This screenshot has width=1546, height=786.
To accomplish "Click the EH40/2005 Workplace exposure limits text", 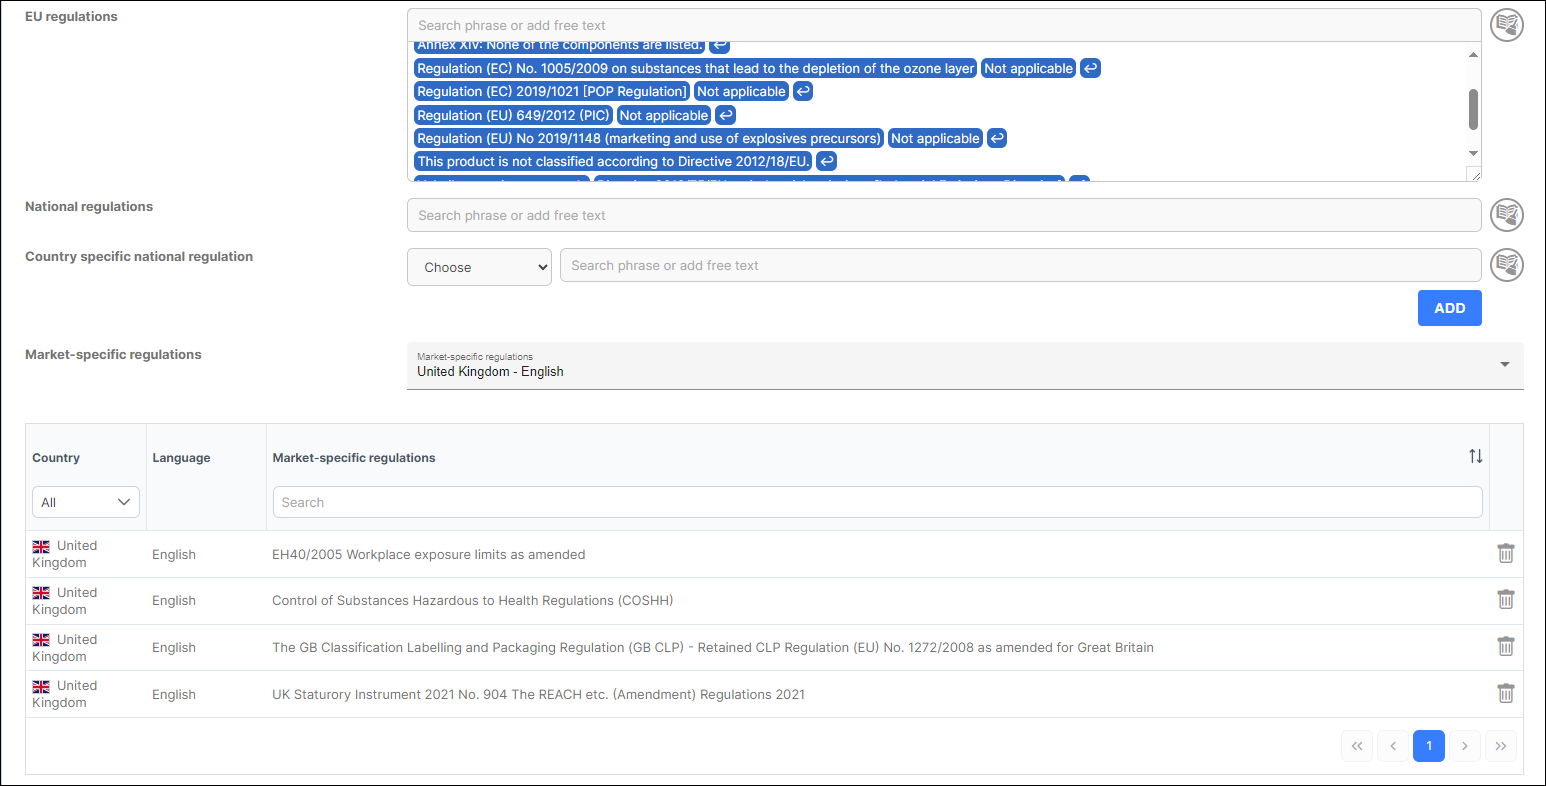I will coord(429,554).
